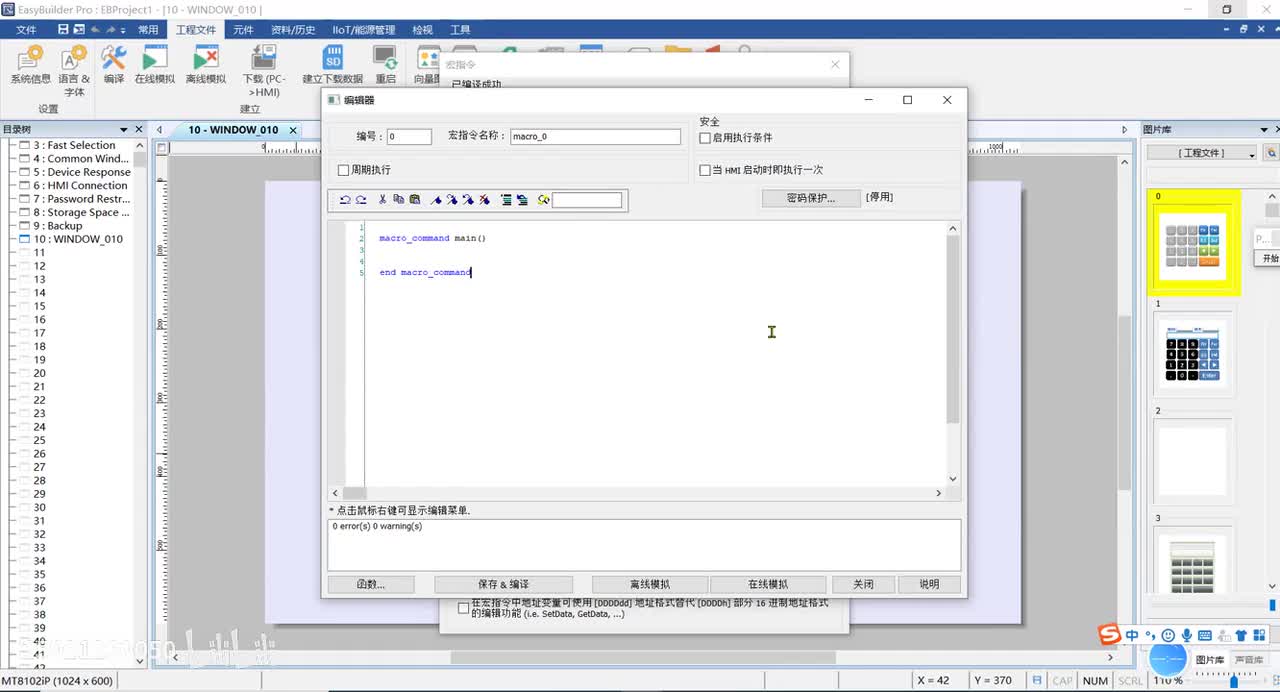The image size is (1280, 692).
Task: Start 离线模拟 from the ribbon
Action: (206, 65)
